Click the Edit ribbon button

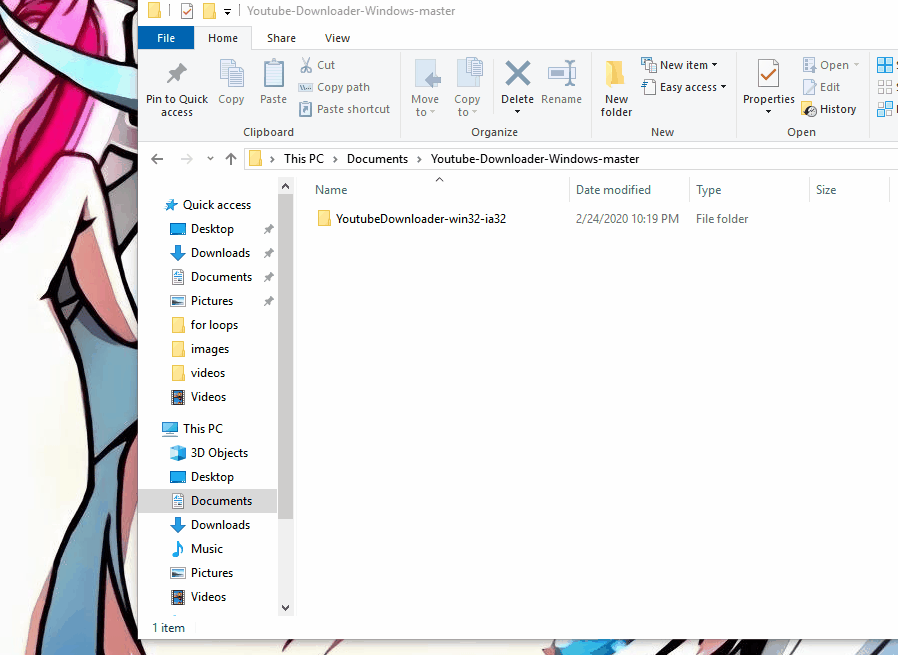pos(821,87)
